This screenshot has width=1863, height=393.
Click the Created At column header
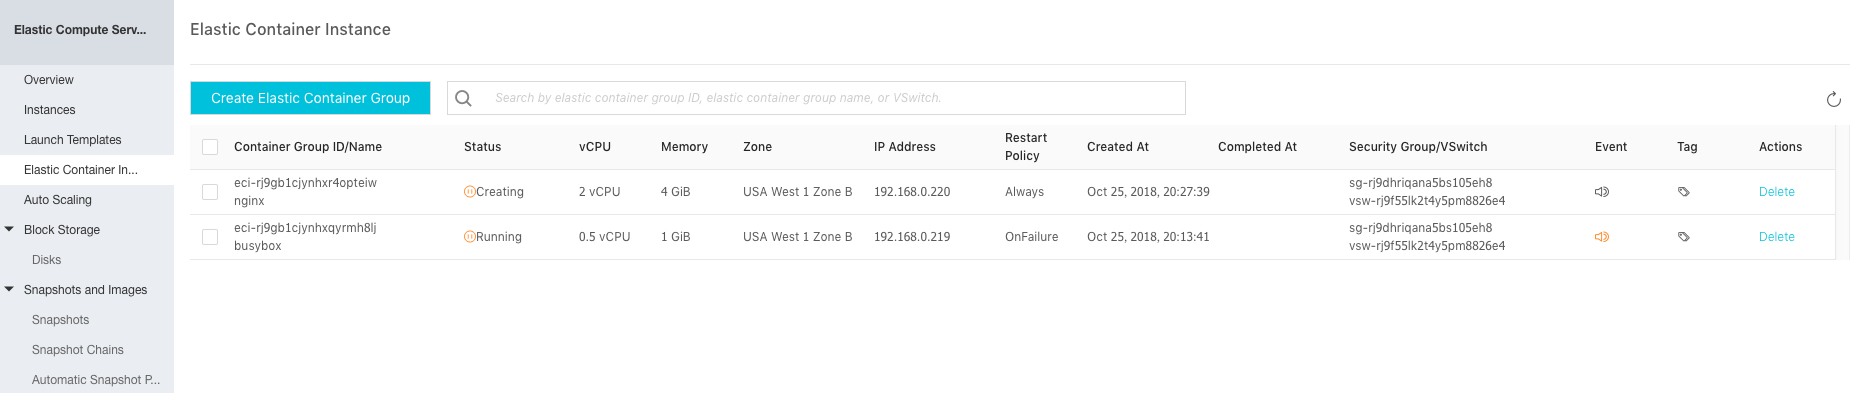[x=1118, y=147]
